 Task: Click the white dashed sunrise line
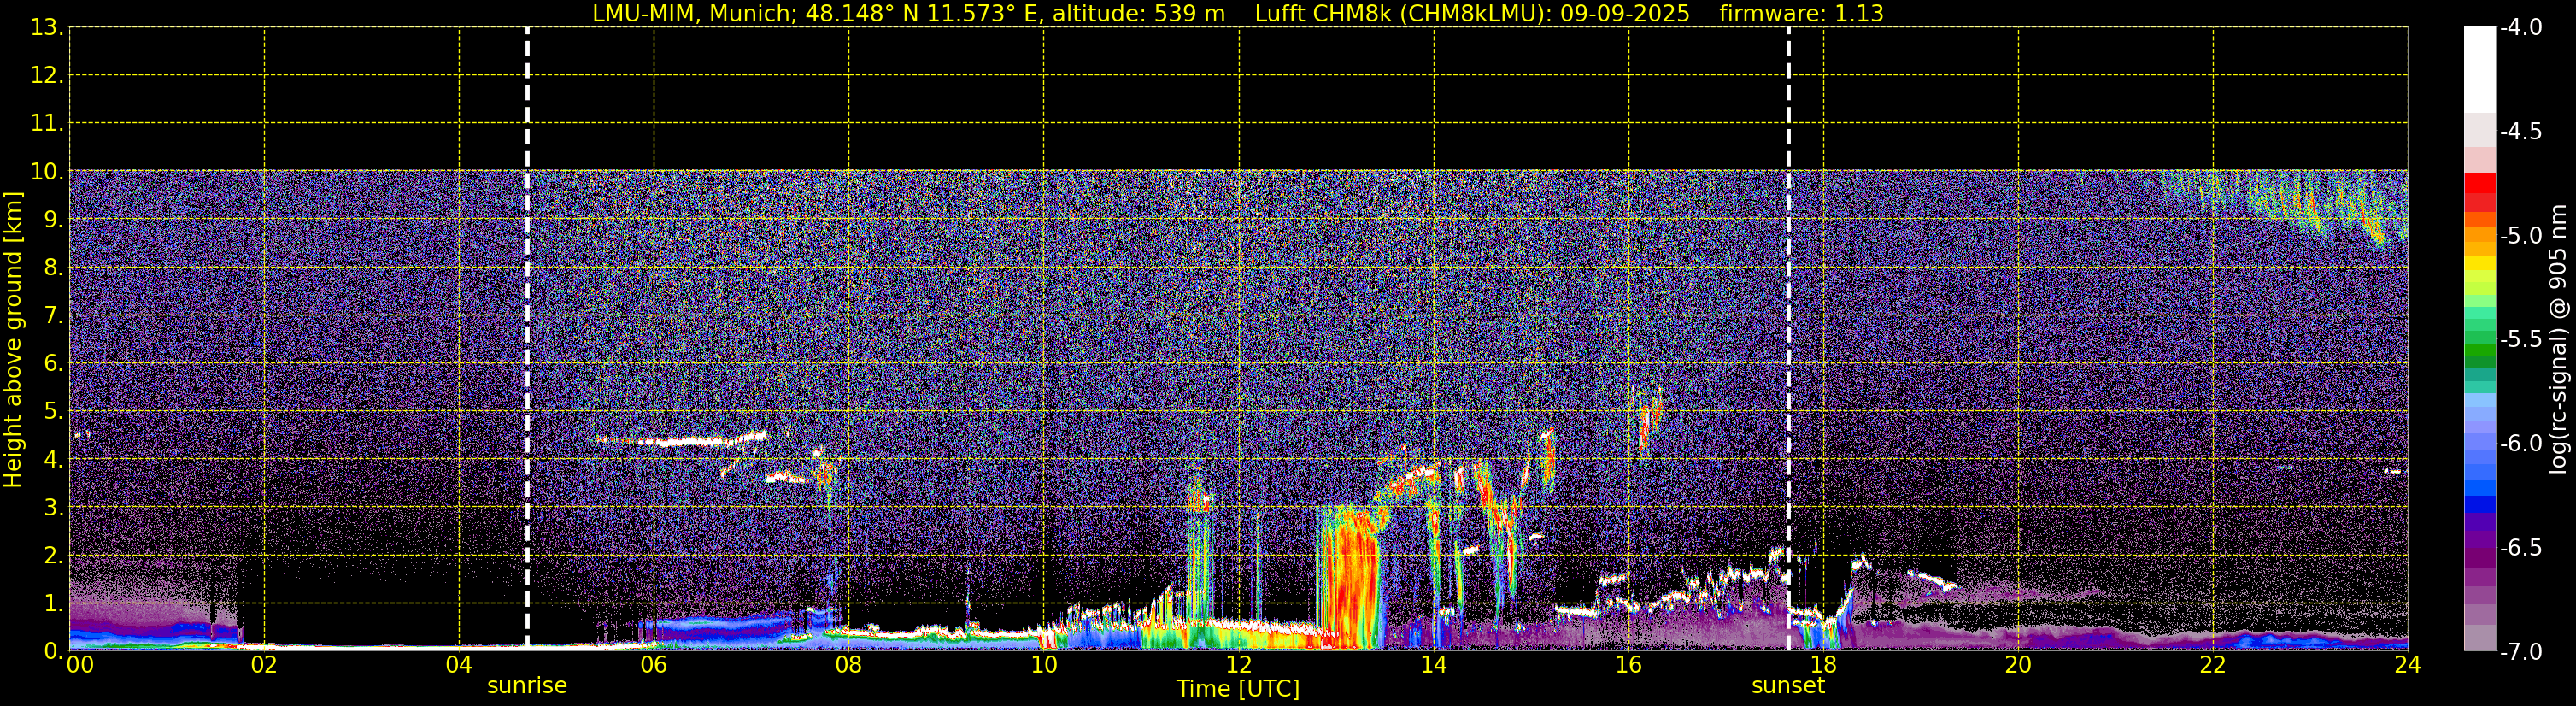tap(527, 338)
